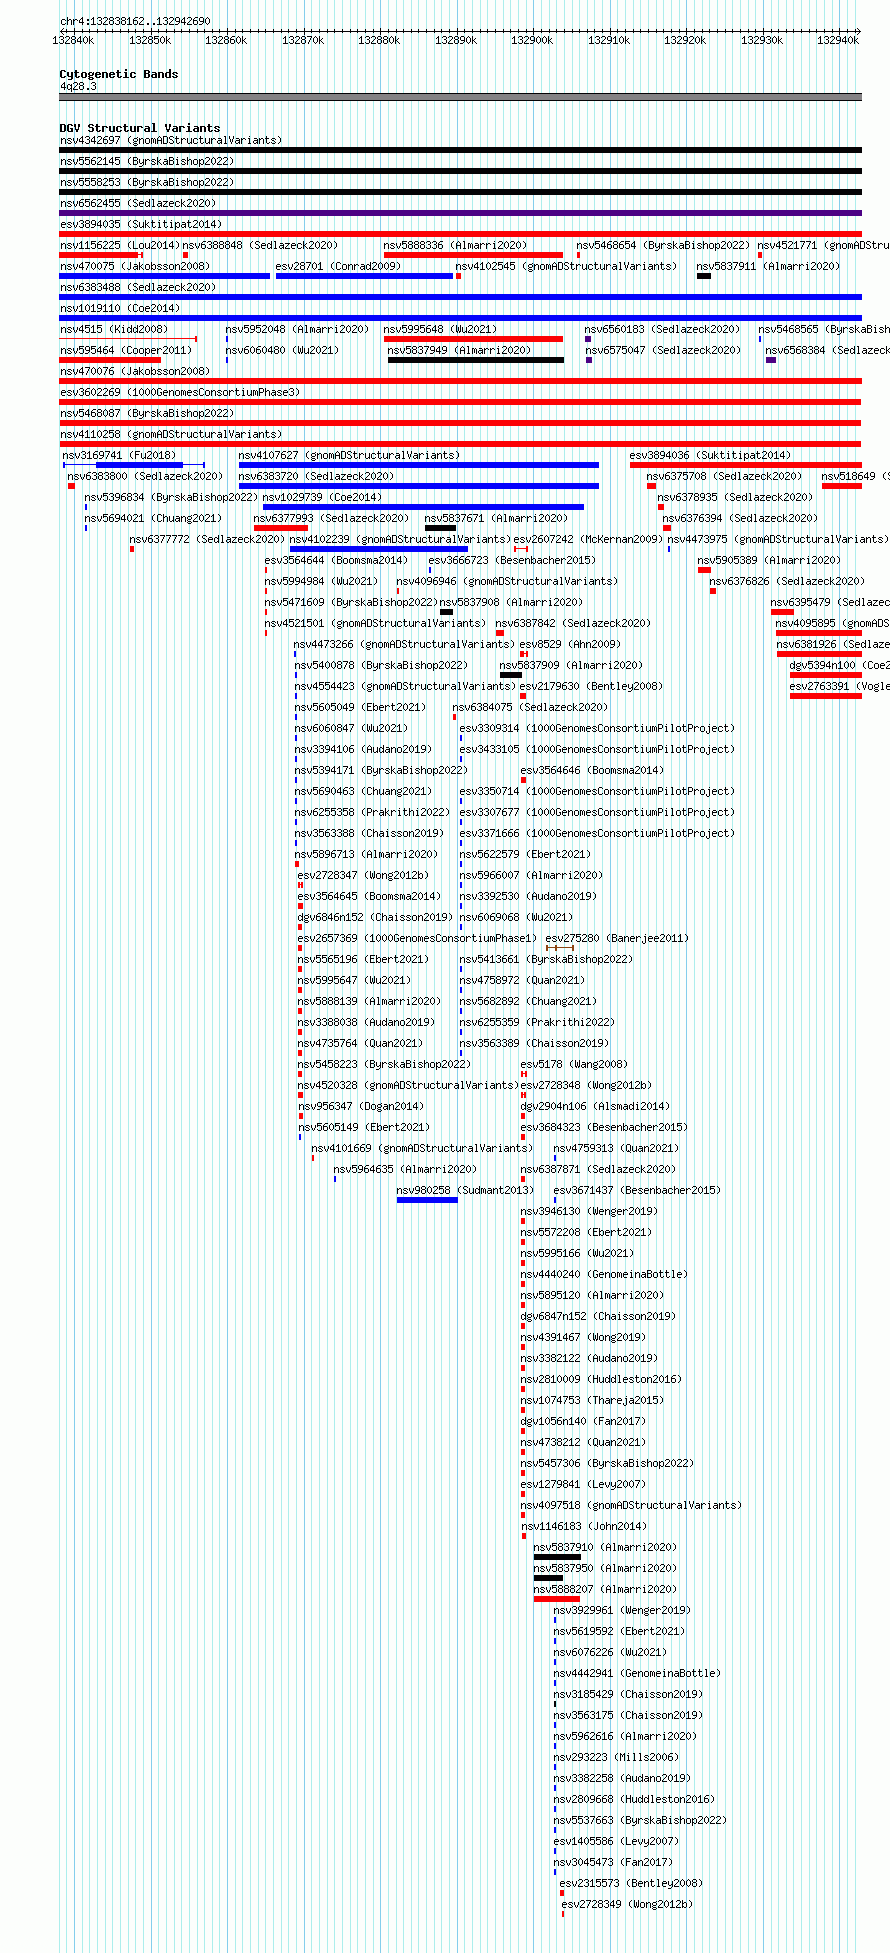Click the black bar under nsv5837908
This screenshot has height=1953, width=890.
tap(447, 612)
